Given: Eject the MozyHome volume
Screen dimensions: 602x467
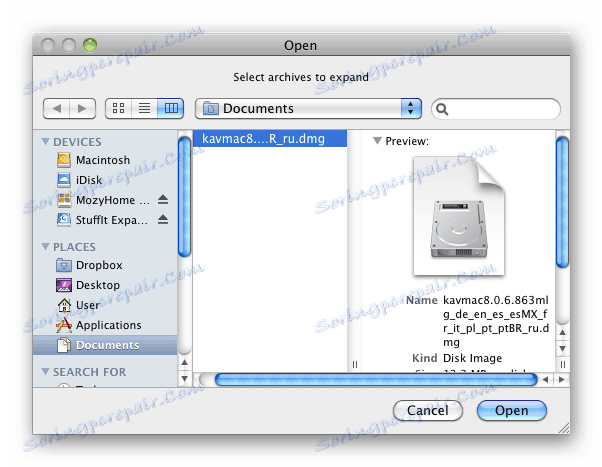Looking at the screenshot, I should click(163, 200).
